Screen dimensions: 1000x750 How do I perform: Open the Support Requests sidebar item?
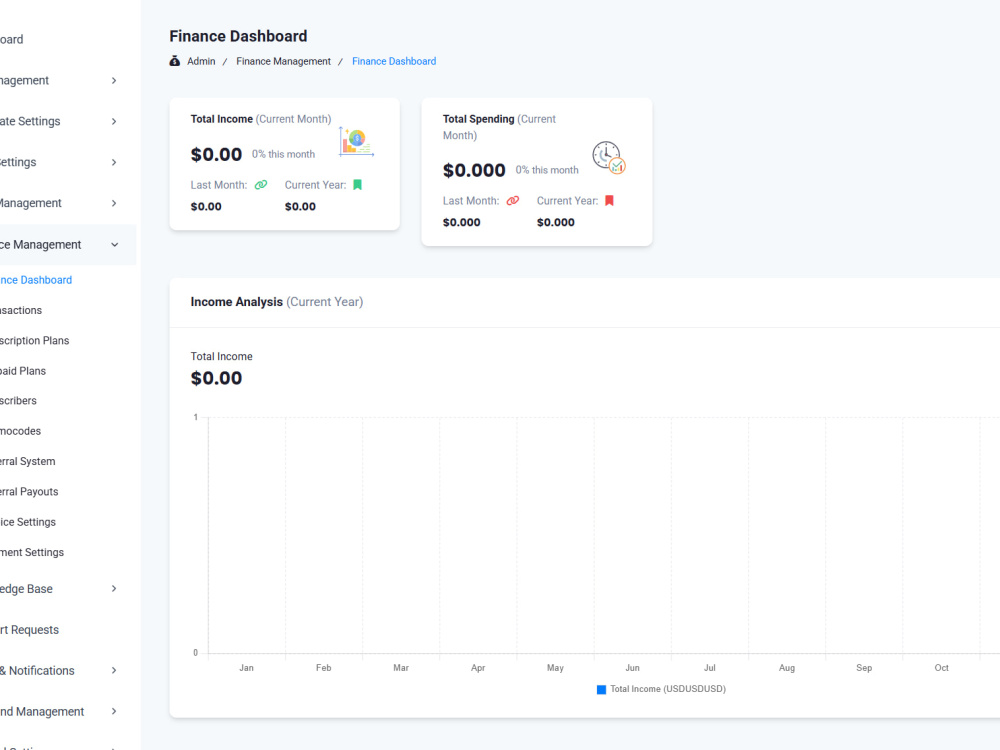point(29,630)
